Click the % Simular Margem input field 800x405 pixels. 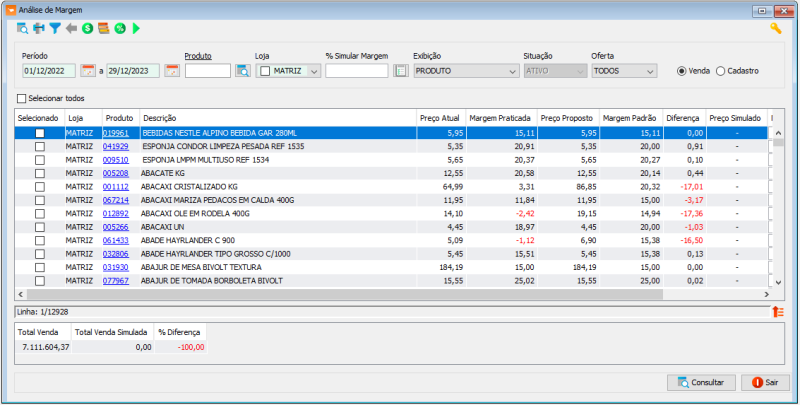click(x=357, y=71)
